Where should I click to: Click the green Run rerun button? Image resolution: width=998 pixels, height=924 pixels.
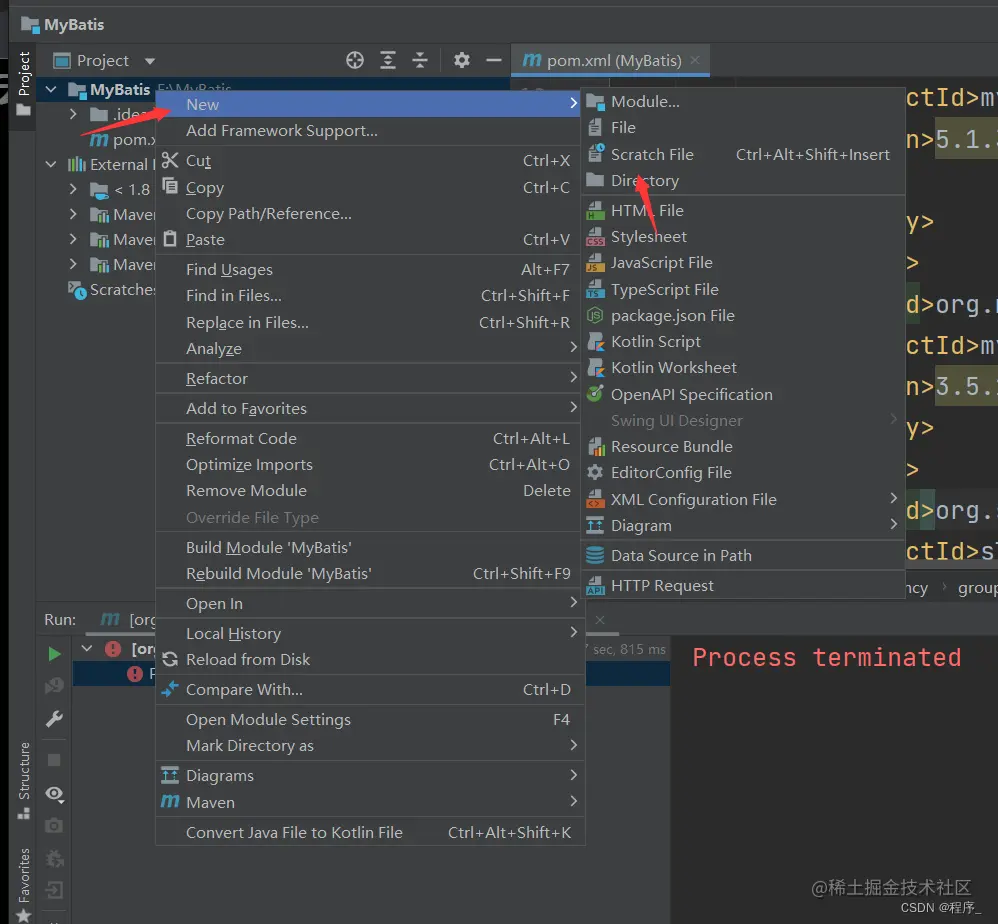pyautogui.click(x=54, y=654)
